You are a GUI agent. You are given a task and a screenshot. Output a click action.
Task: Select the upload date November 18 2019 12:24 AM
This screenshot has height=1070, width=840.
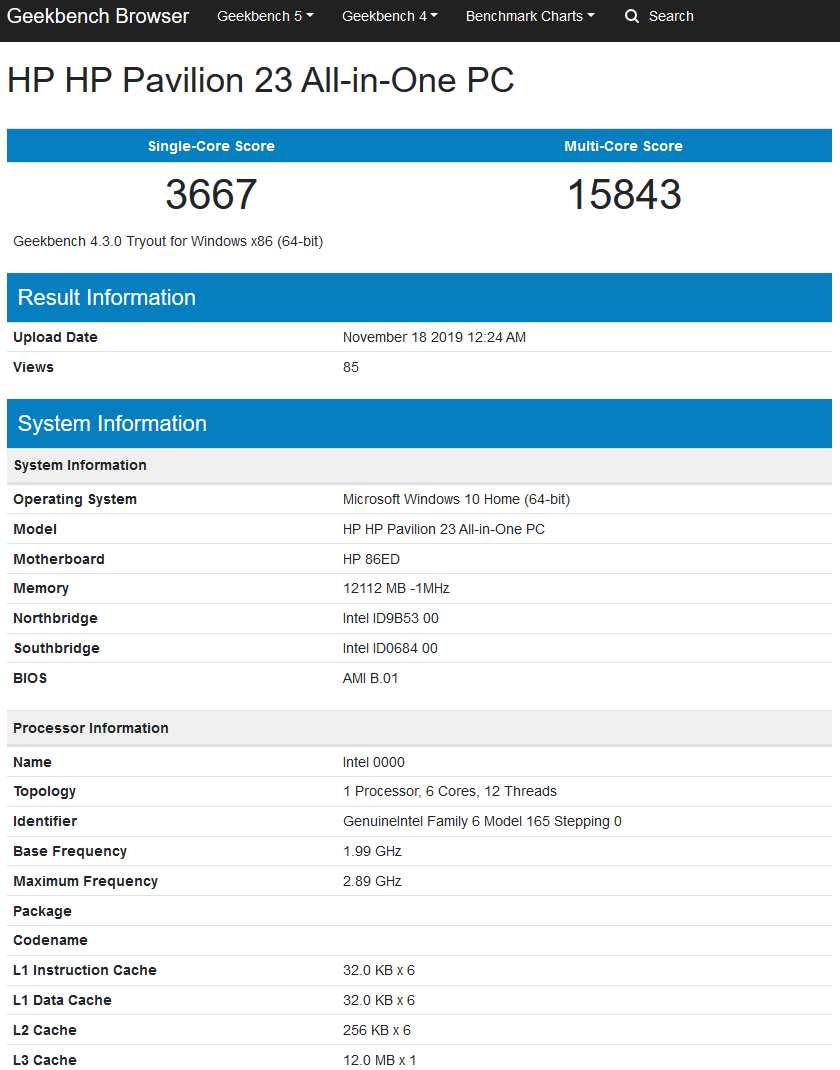point(434,337)
